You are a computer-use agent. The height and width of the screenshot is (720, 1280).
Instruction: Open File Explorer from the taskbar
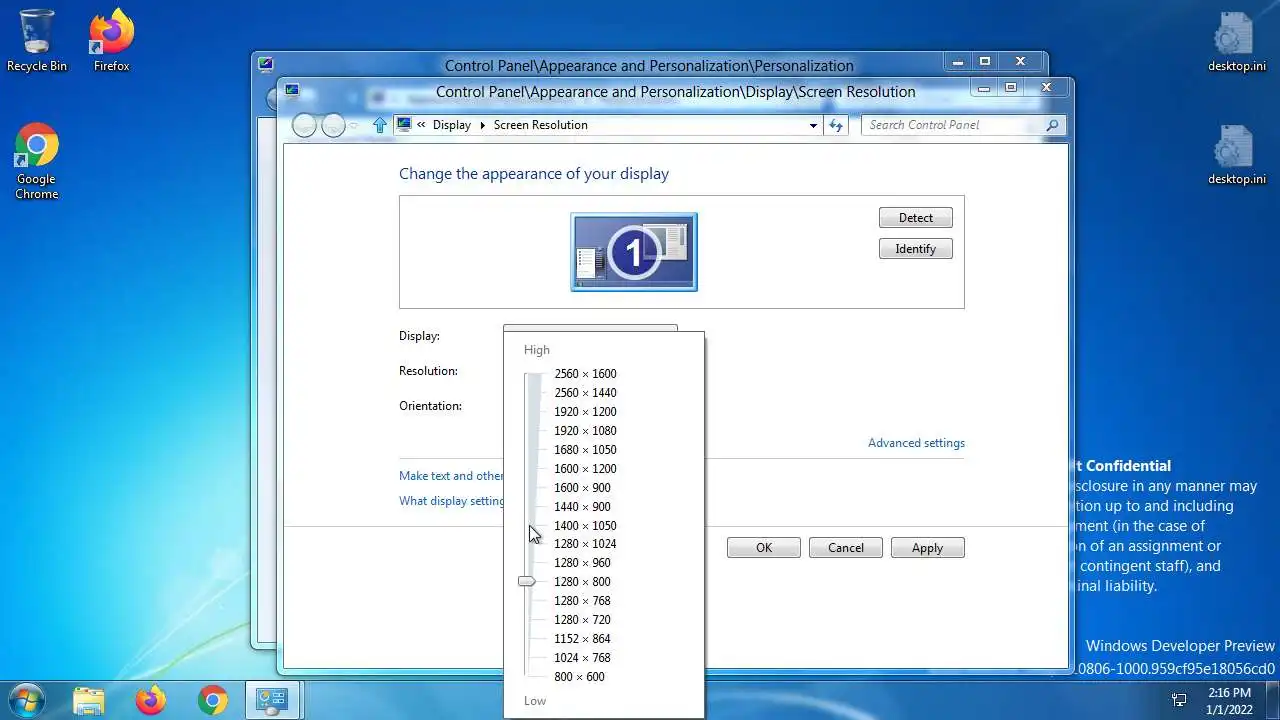coord(89,700)
